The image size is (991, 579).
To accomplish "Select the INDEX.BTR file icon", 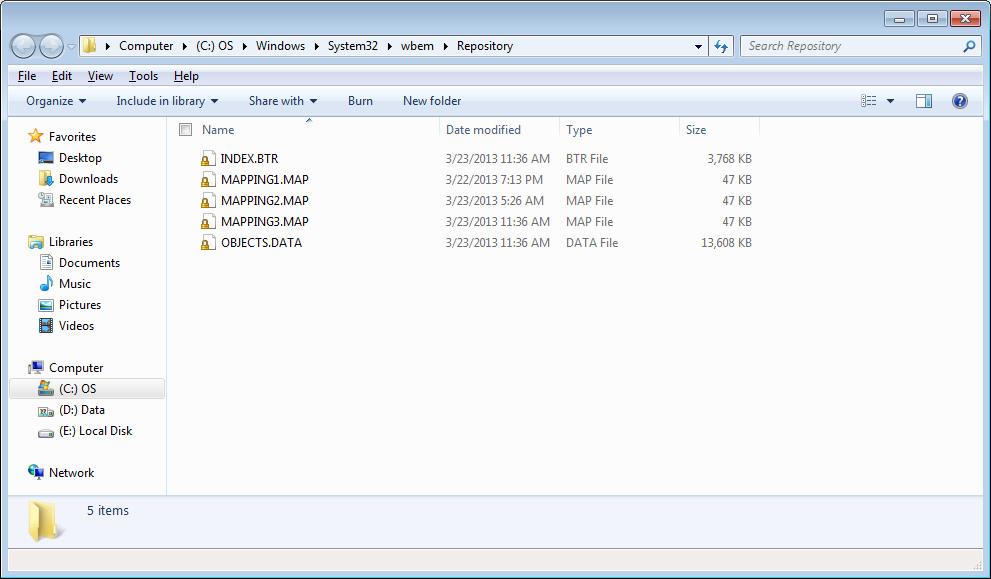I will pos(207,159).
